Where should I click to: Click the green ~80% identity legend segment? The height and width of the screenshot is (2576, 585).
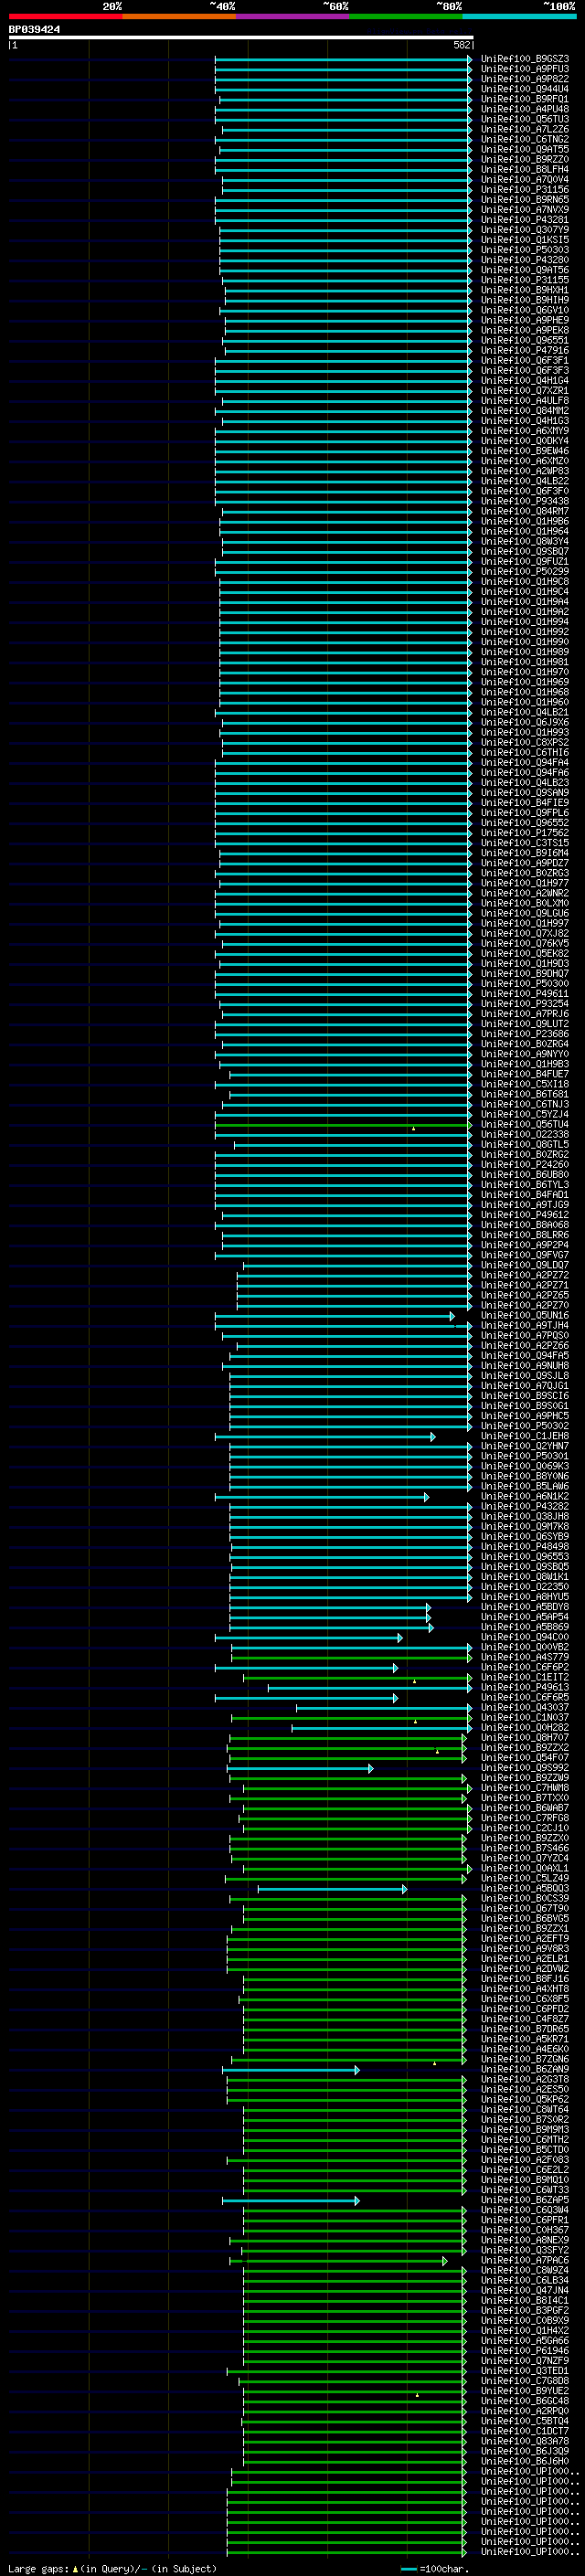pos(406,16)
